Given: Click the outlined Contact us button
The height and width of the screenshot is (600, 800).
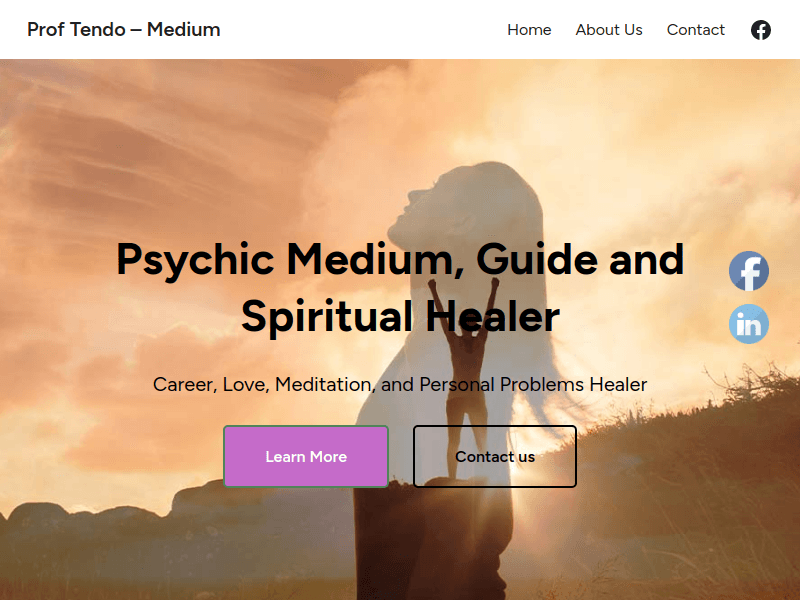Looking at the screenshot, I should tap(495, 457).
